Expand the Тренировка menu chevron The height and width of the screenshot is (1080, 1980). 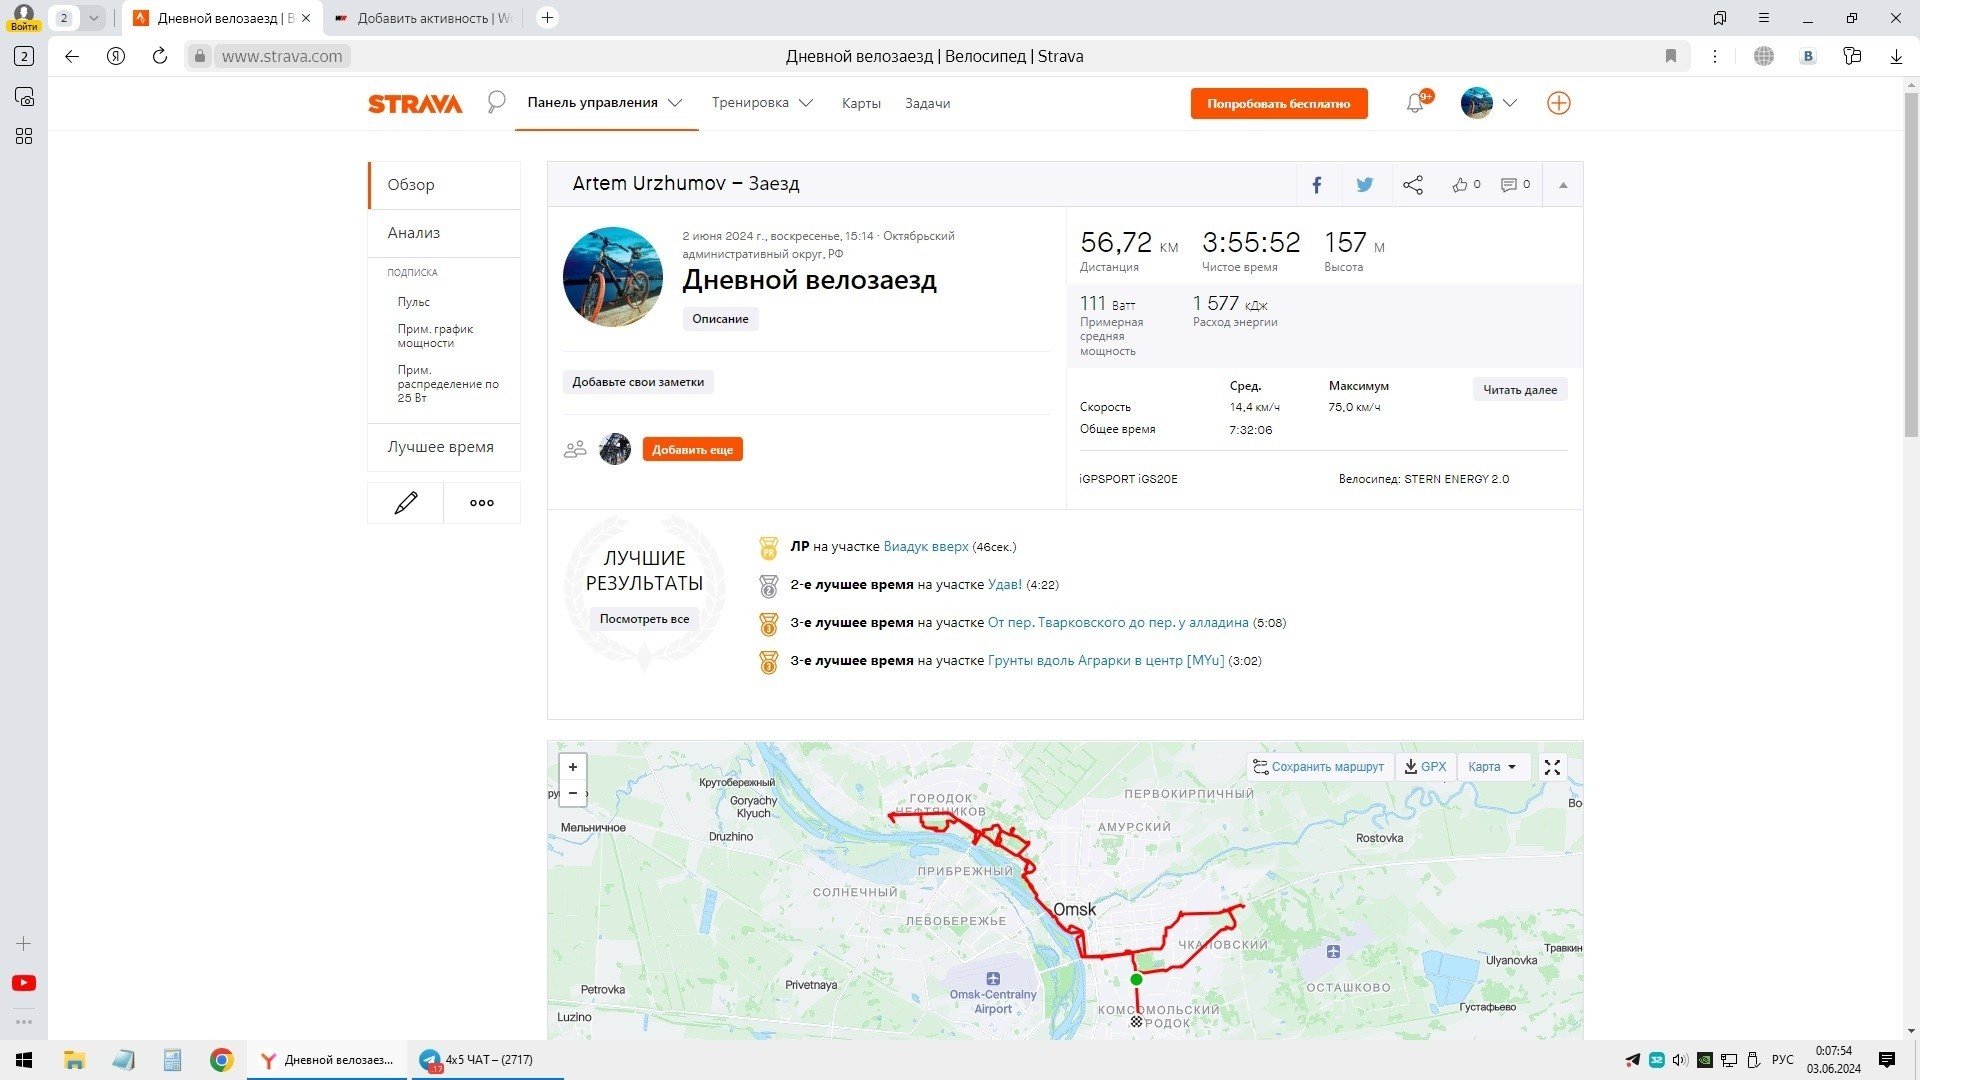(x=806, y=103)
